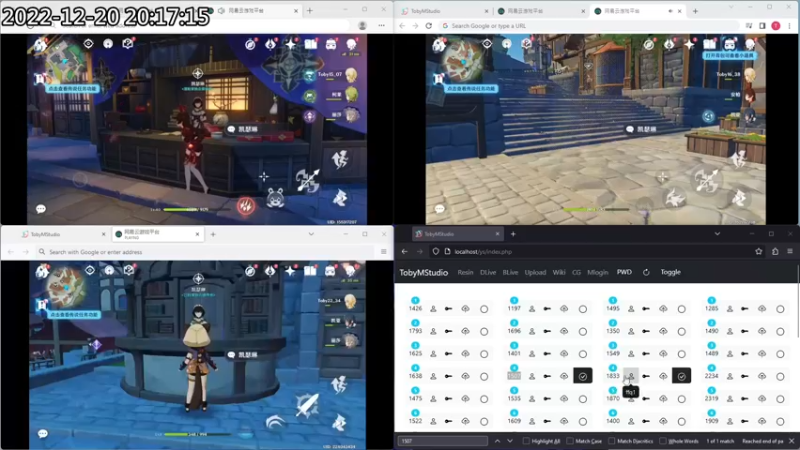800x450 pixels.
Task: Open tab list chevron in bottom-right browser
Action: tap(717, 234)
